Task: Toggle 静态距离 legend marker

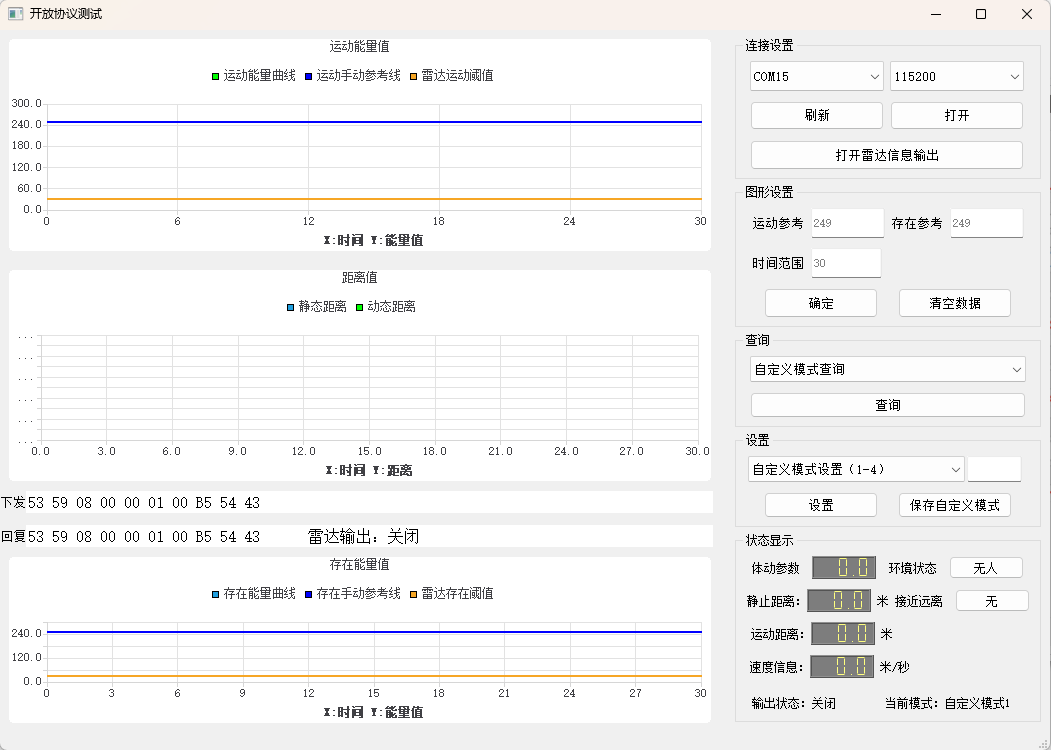Action: point(290,307)
